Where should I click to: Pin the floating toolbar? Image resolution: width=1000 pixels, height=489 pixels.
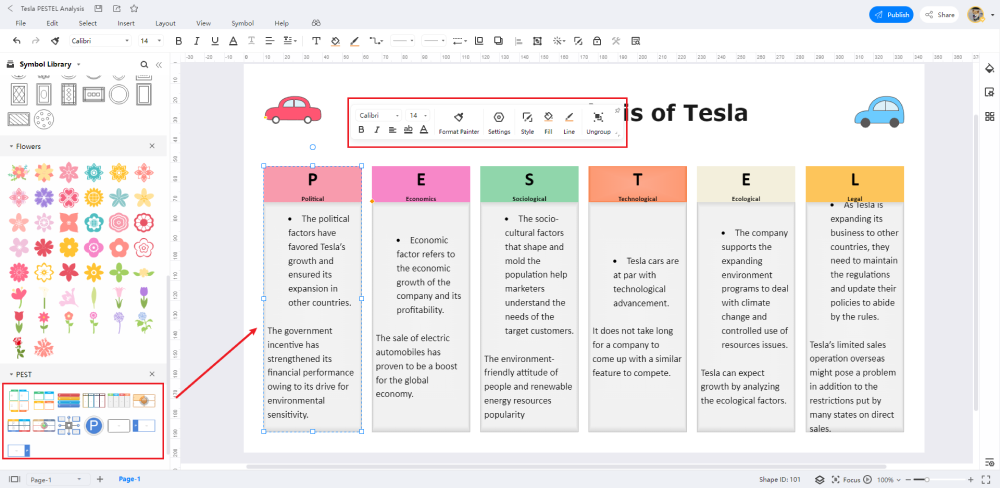click(x=617, y=112)
